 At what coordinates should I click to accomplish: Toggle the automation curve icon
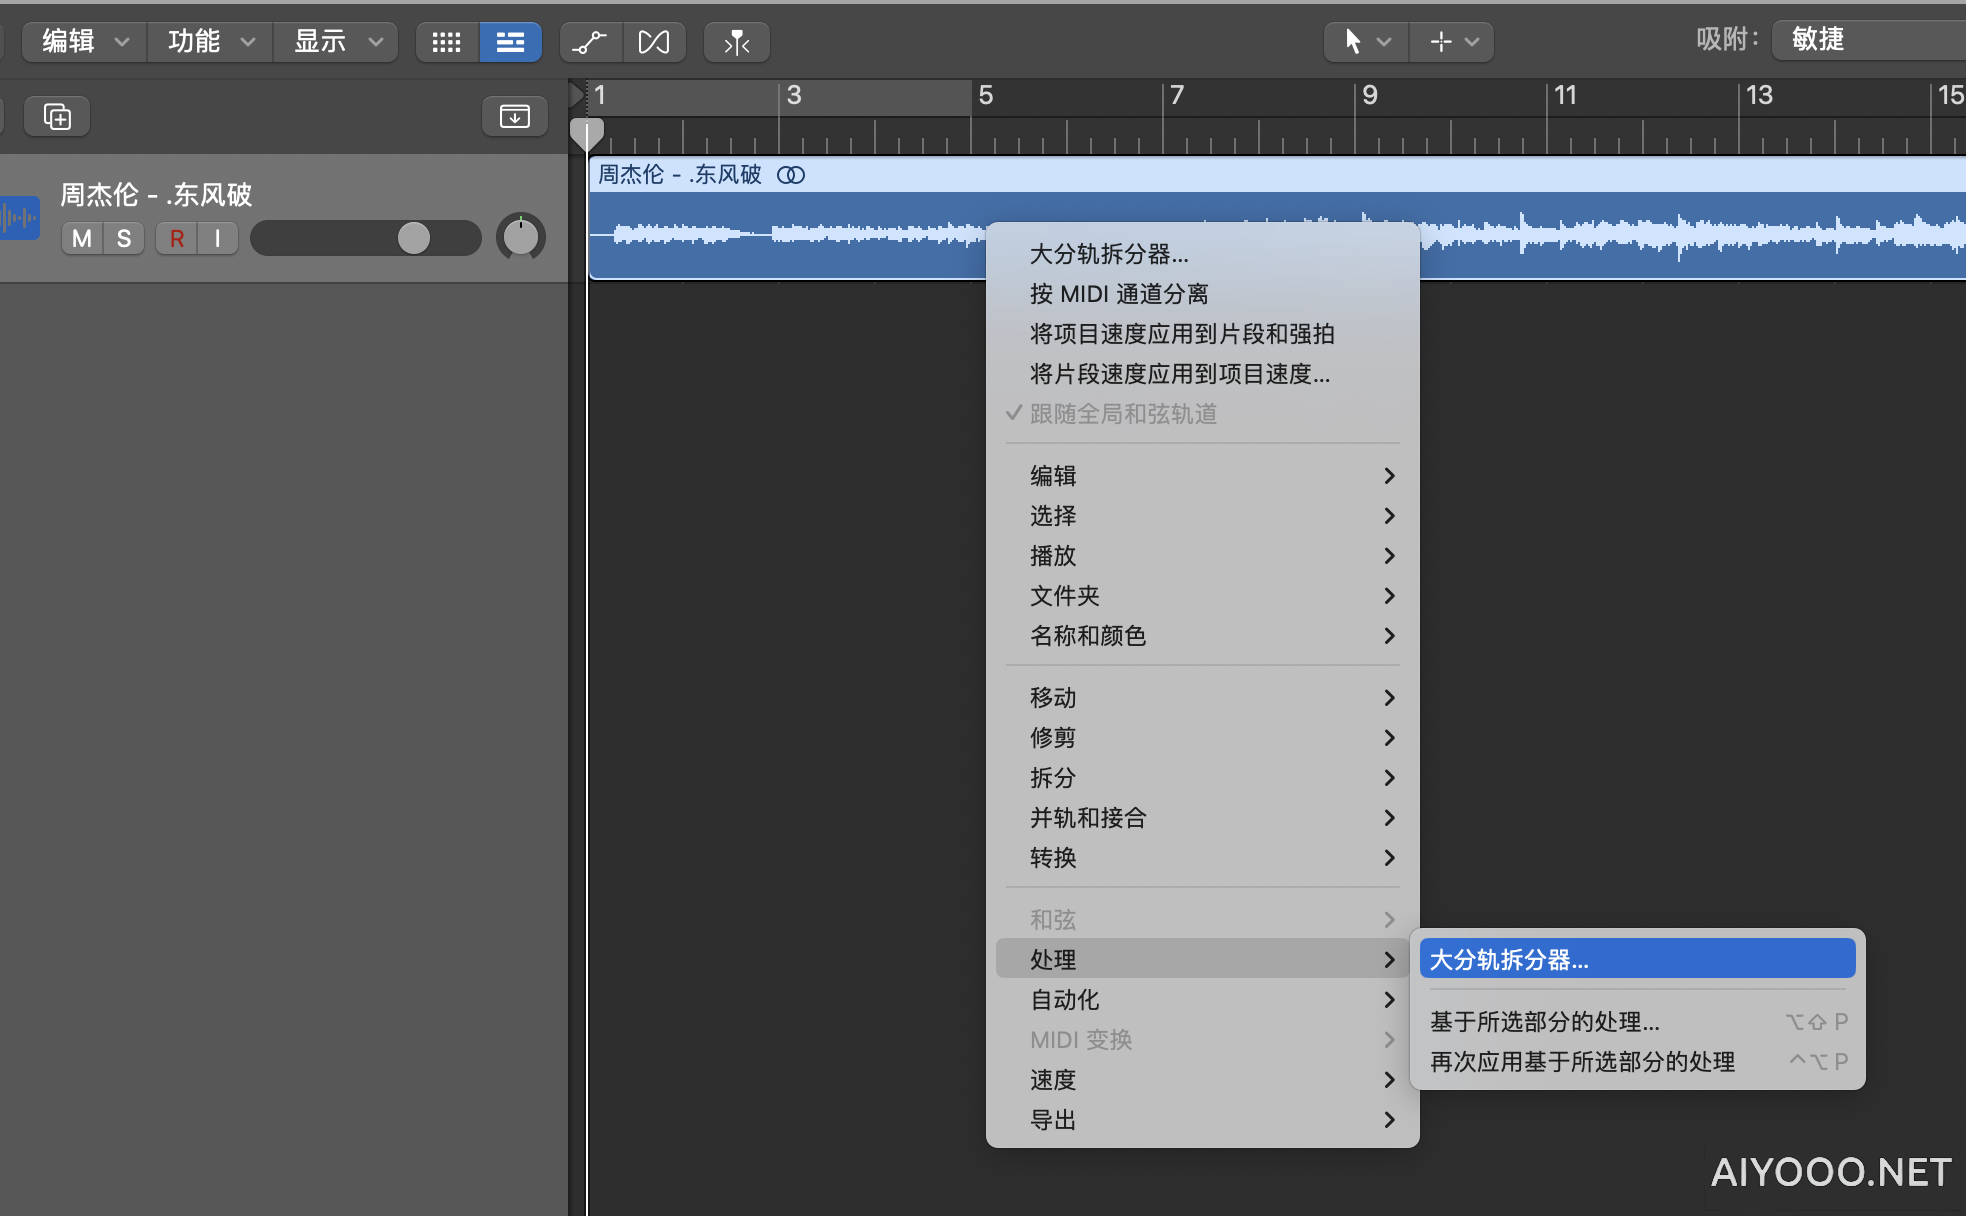click(591, 42)
